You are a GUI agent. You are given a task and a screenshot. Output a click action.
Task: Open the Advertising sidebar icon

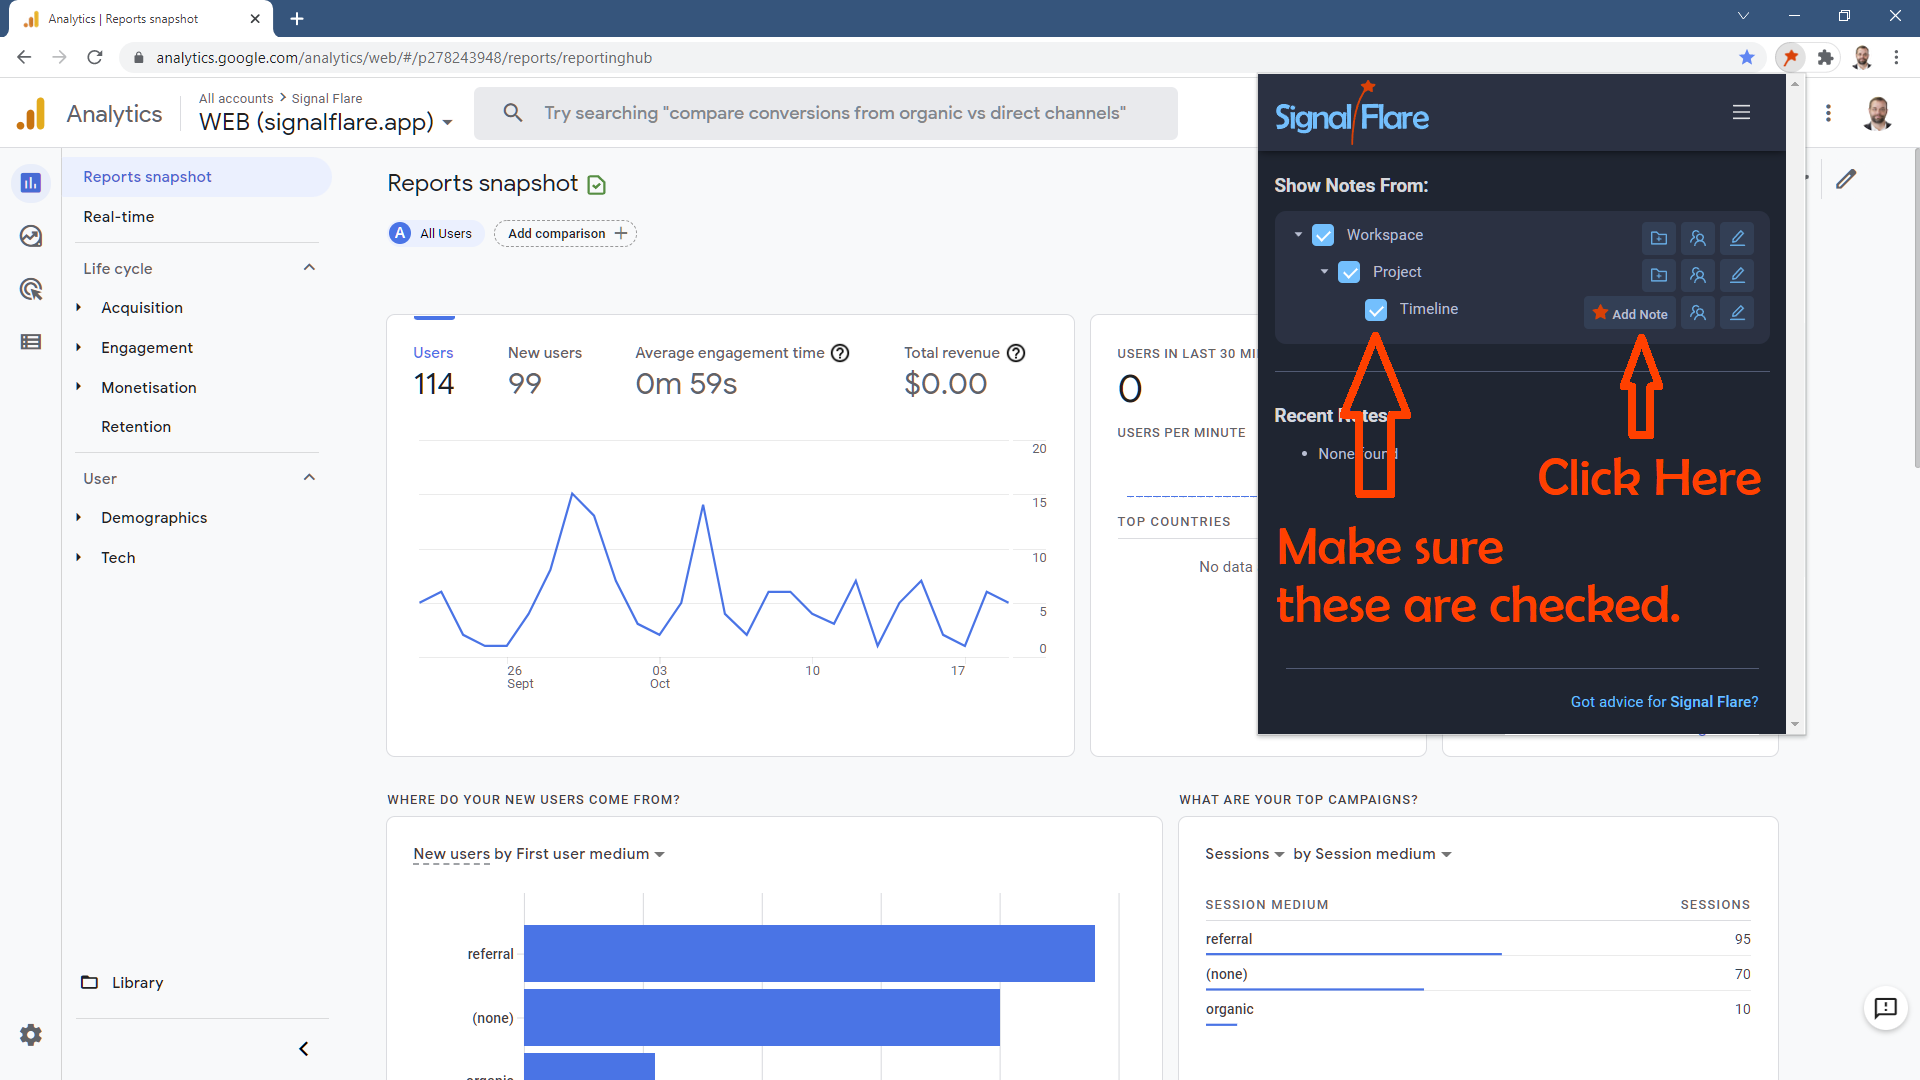31,289
